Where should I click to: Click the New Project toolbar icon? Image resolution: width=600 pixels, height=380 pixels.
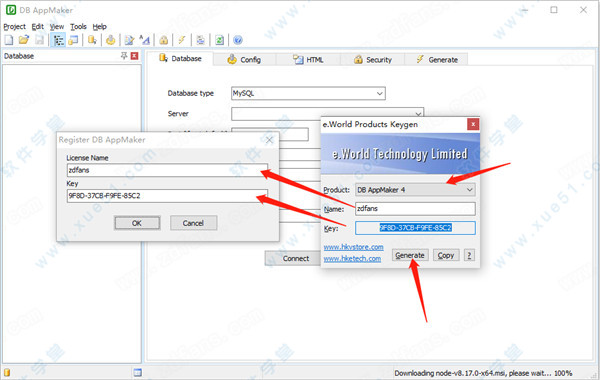tap(9, 40)
